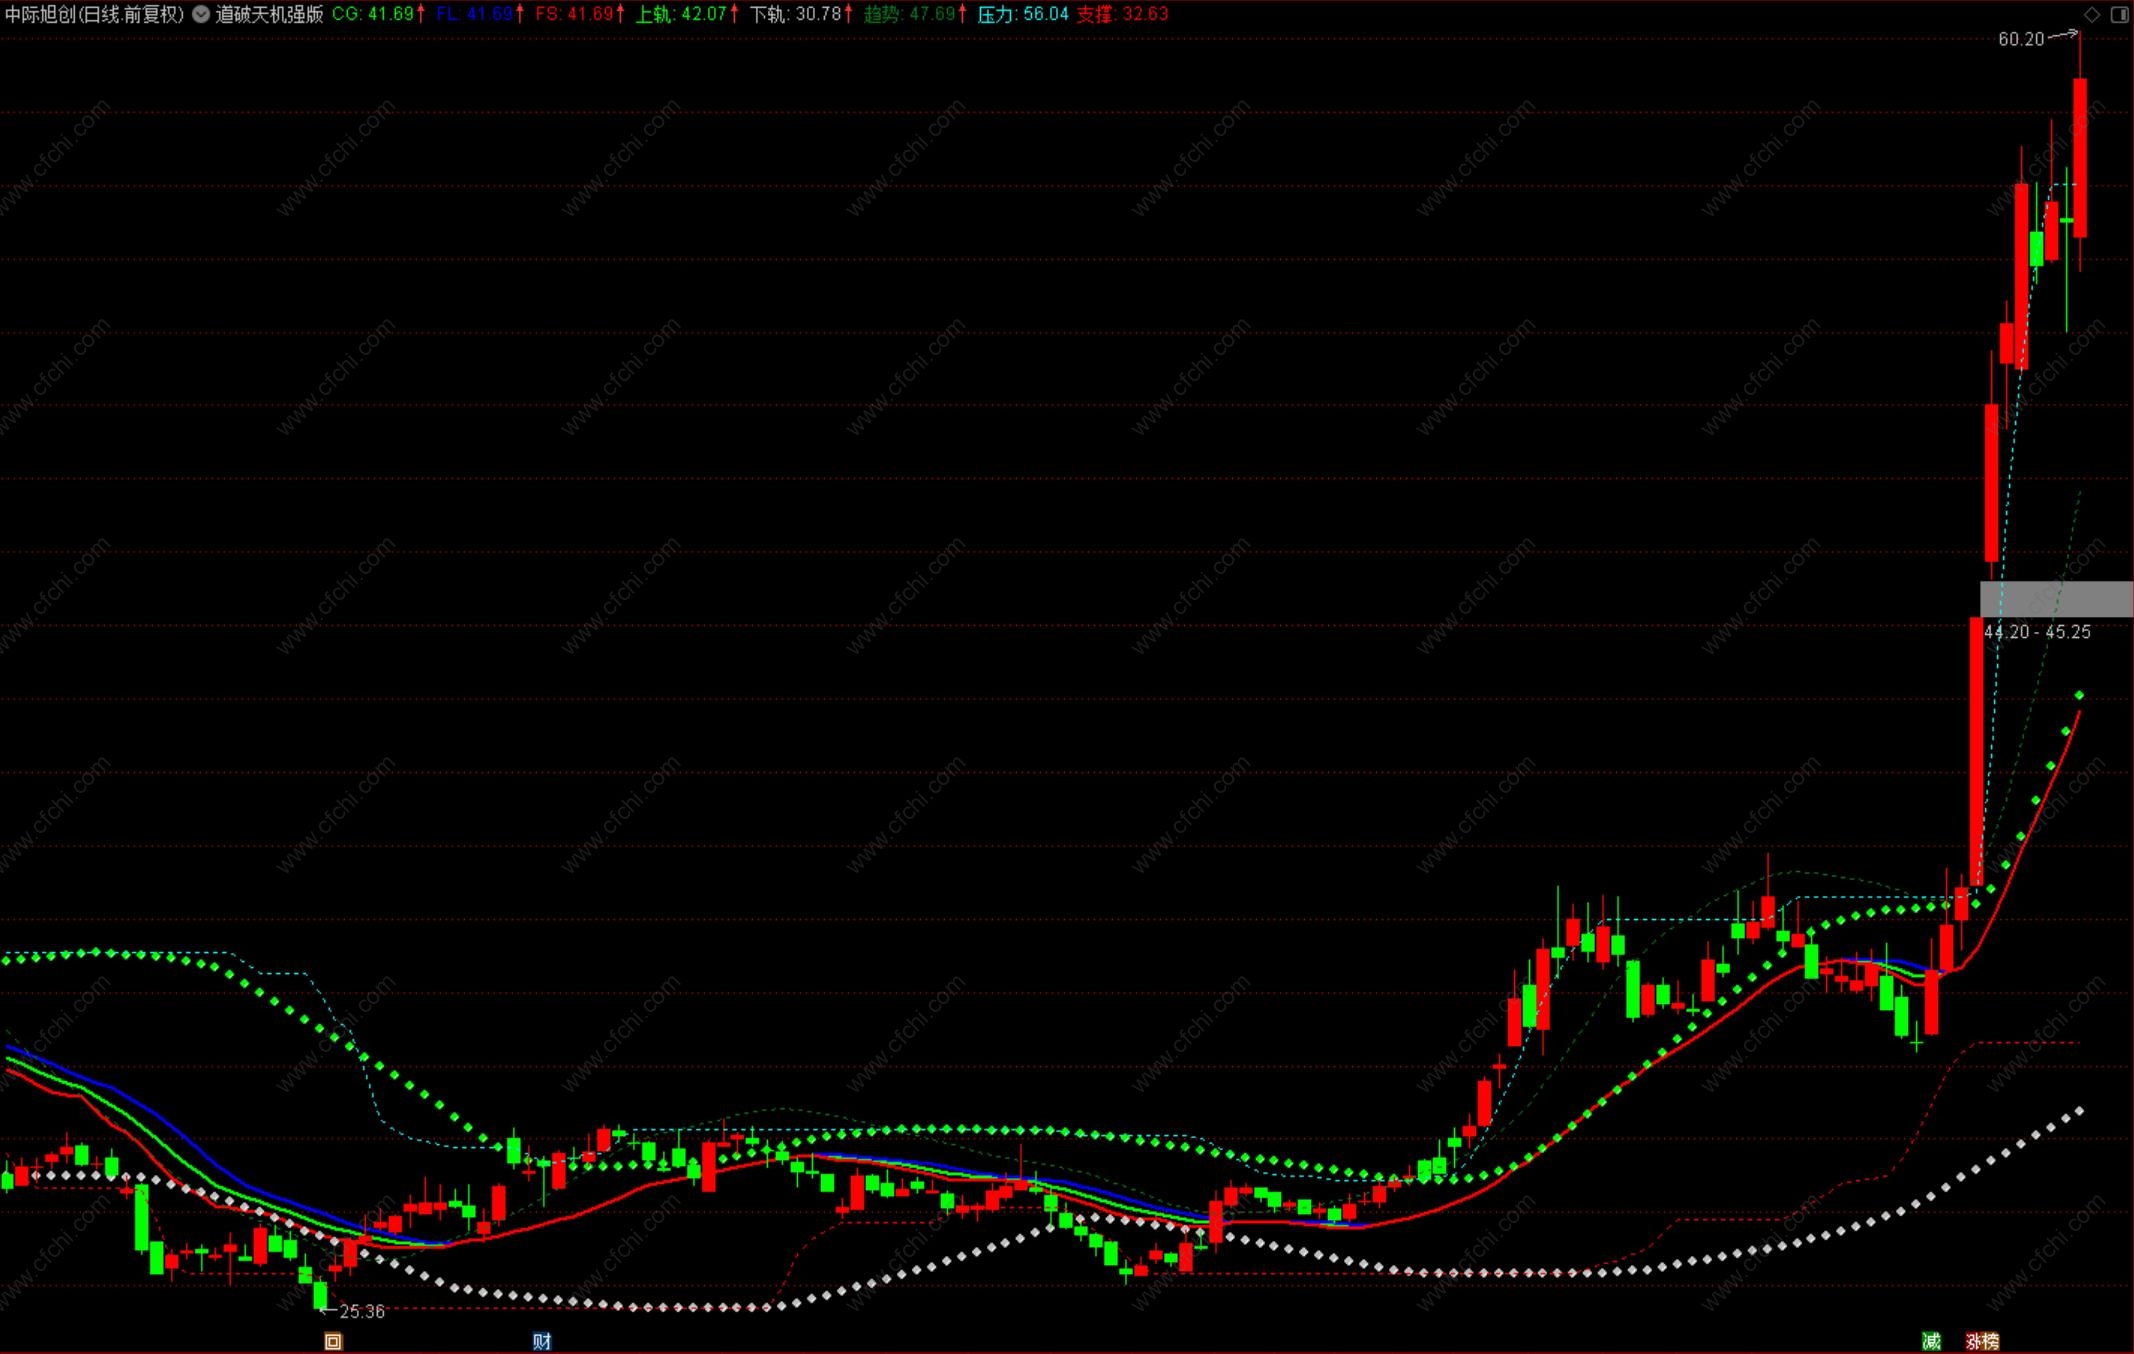The image size is (2134, 1354).
Task: Click the 25.36 low price marker
Action: point(361,1311)
